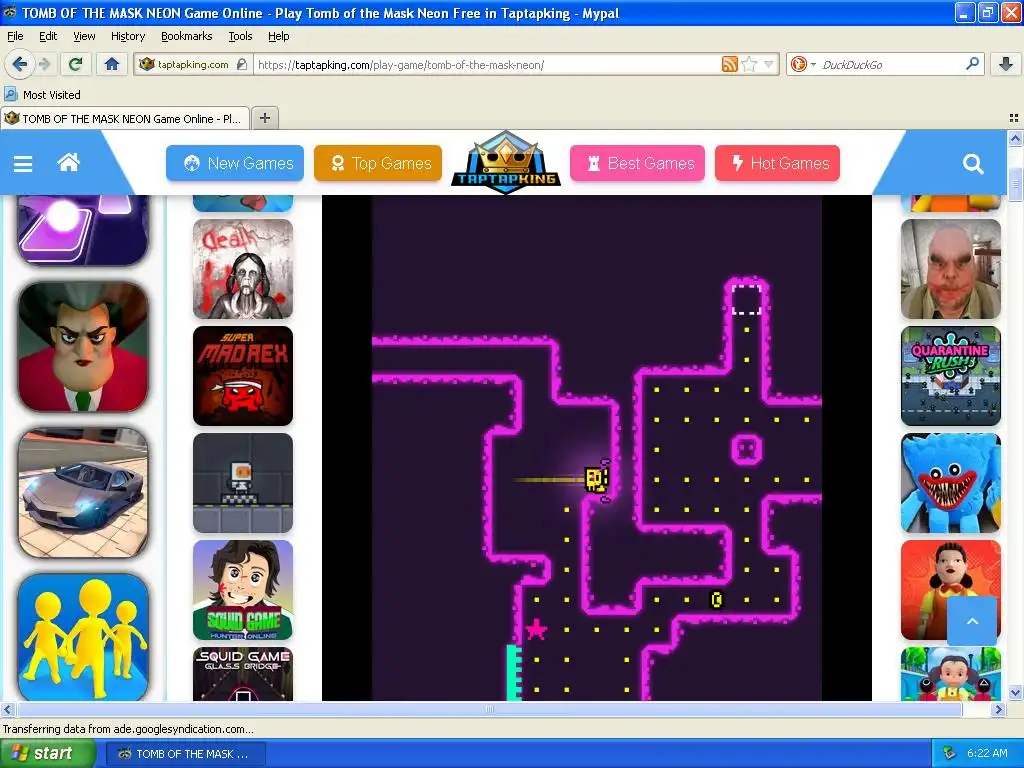Click the taskbar clock showing 6:22 AM
The height and width of the screenshot is (768, 1024).
(x=987, y=754)
